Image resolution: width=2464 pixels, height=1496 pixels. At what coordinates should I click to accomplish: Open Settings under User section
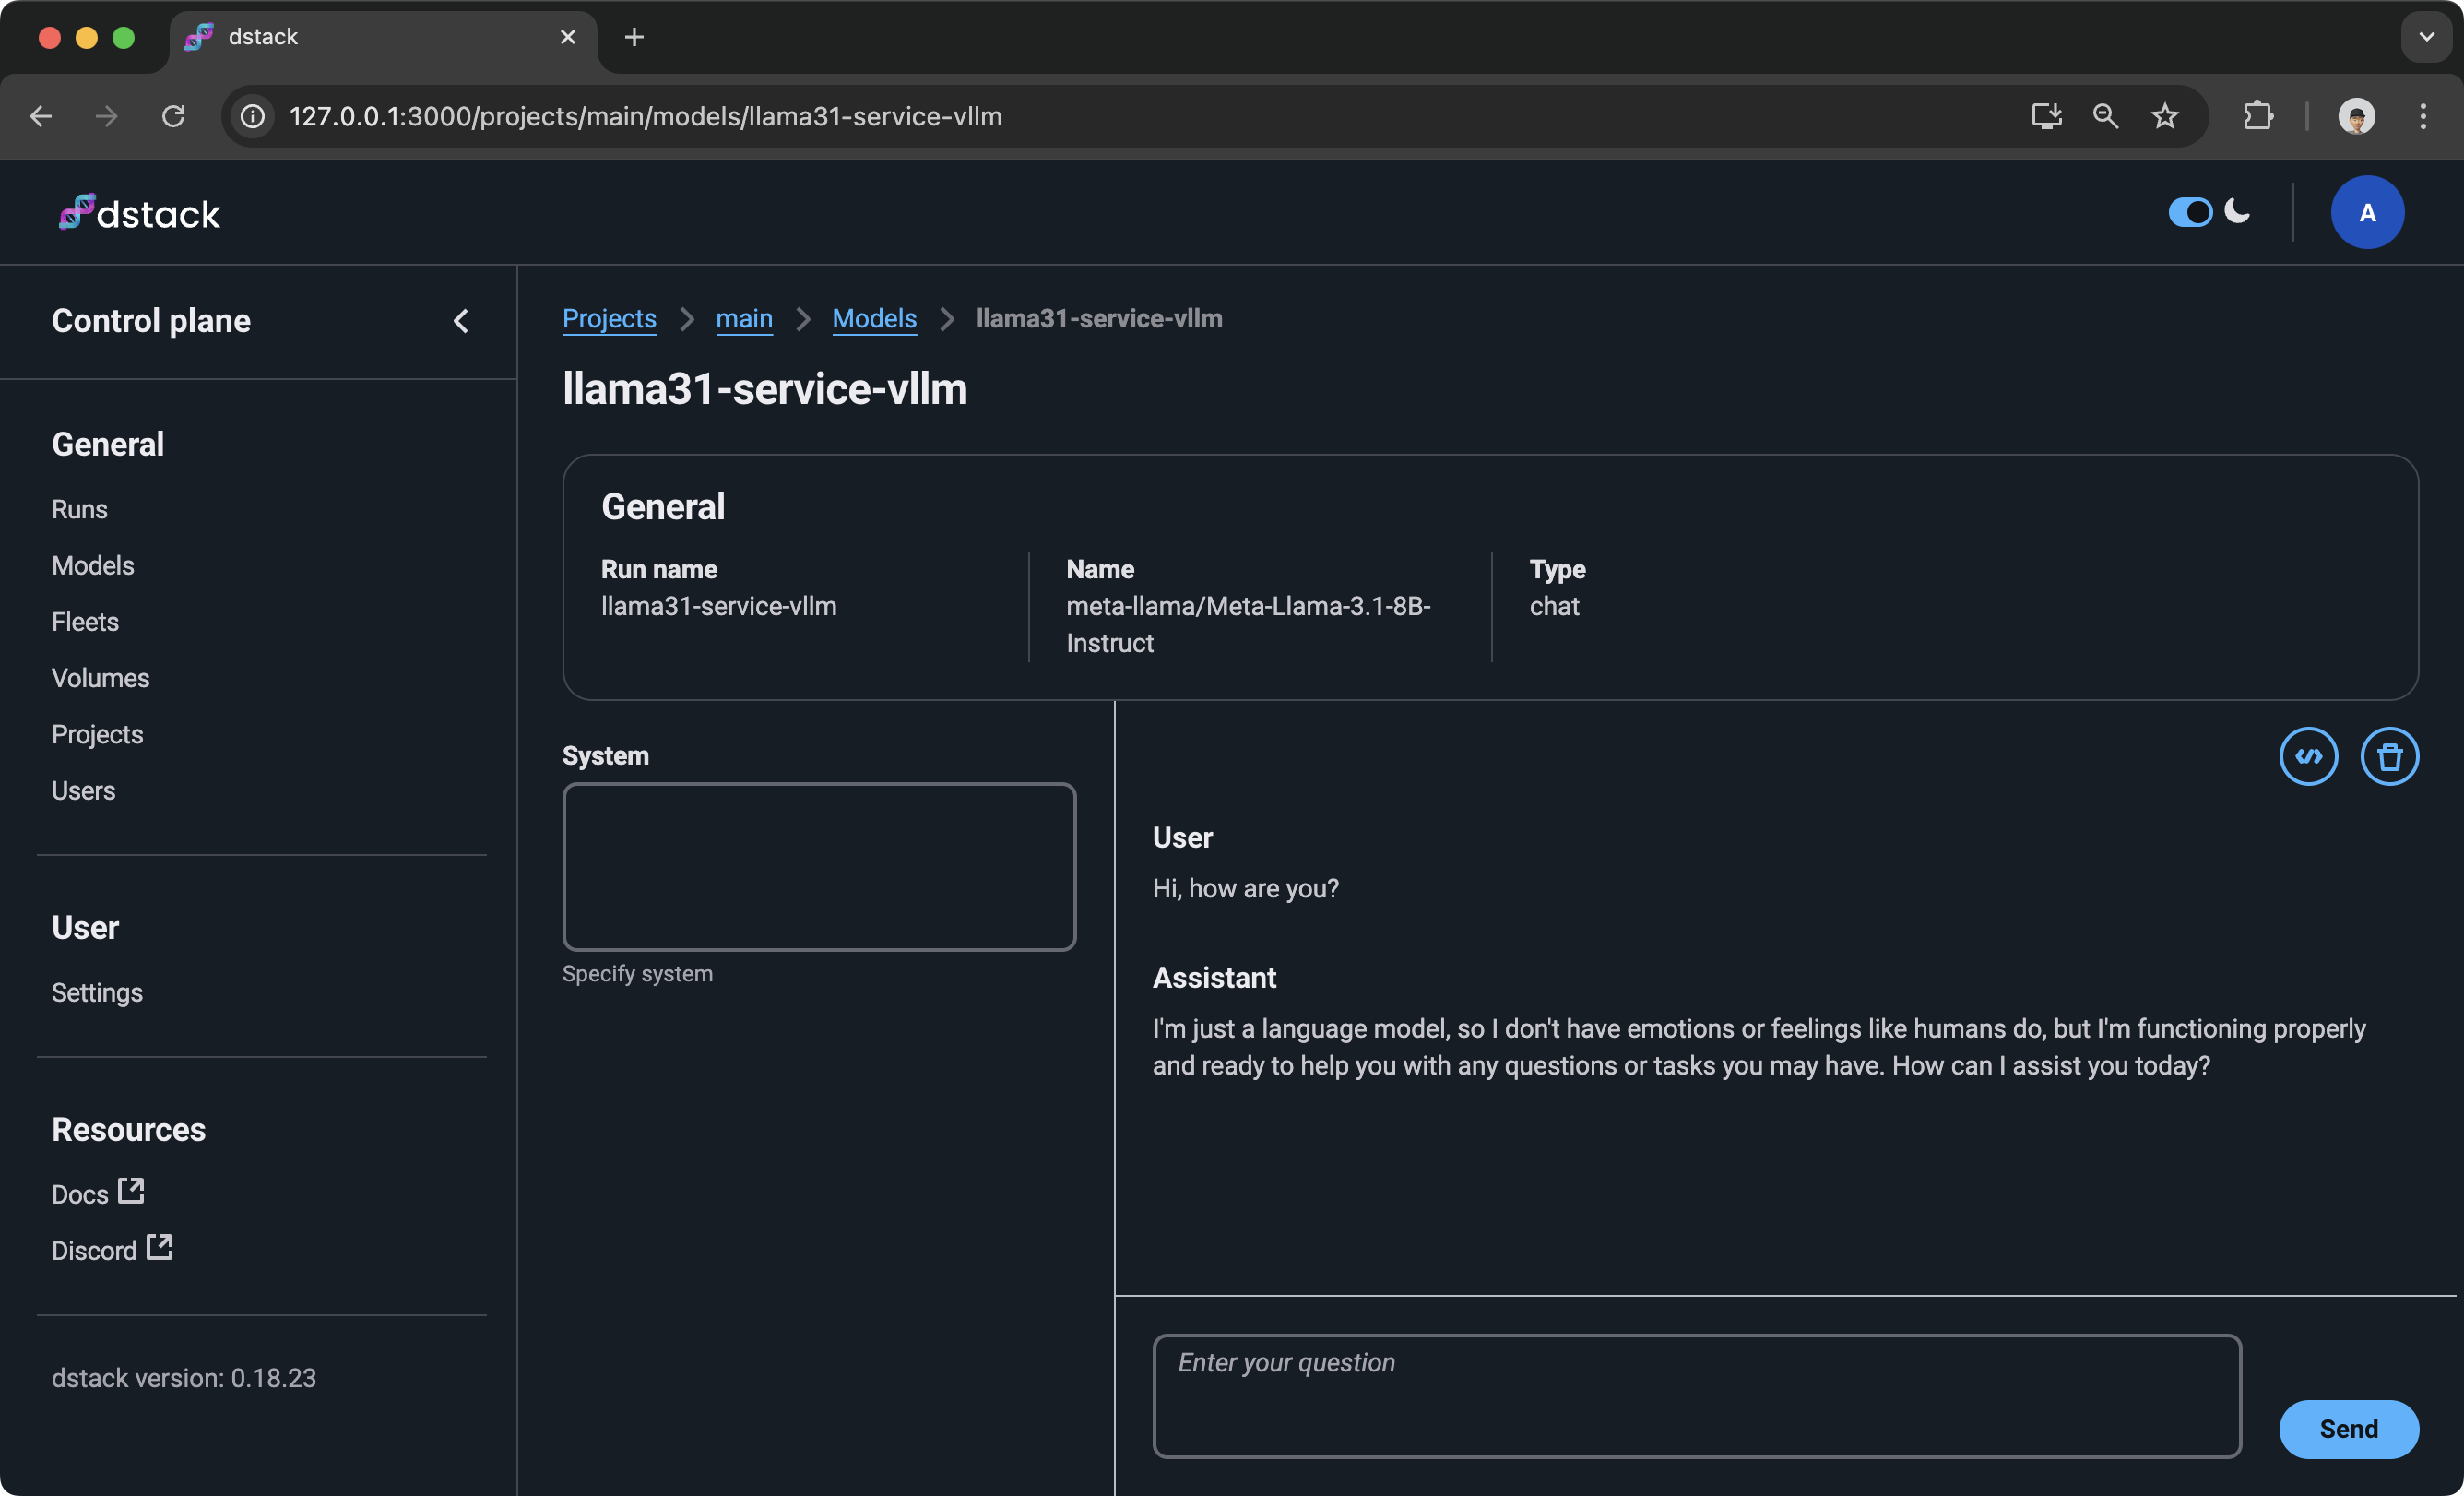tap(97, 992)
